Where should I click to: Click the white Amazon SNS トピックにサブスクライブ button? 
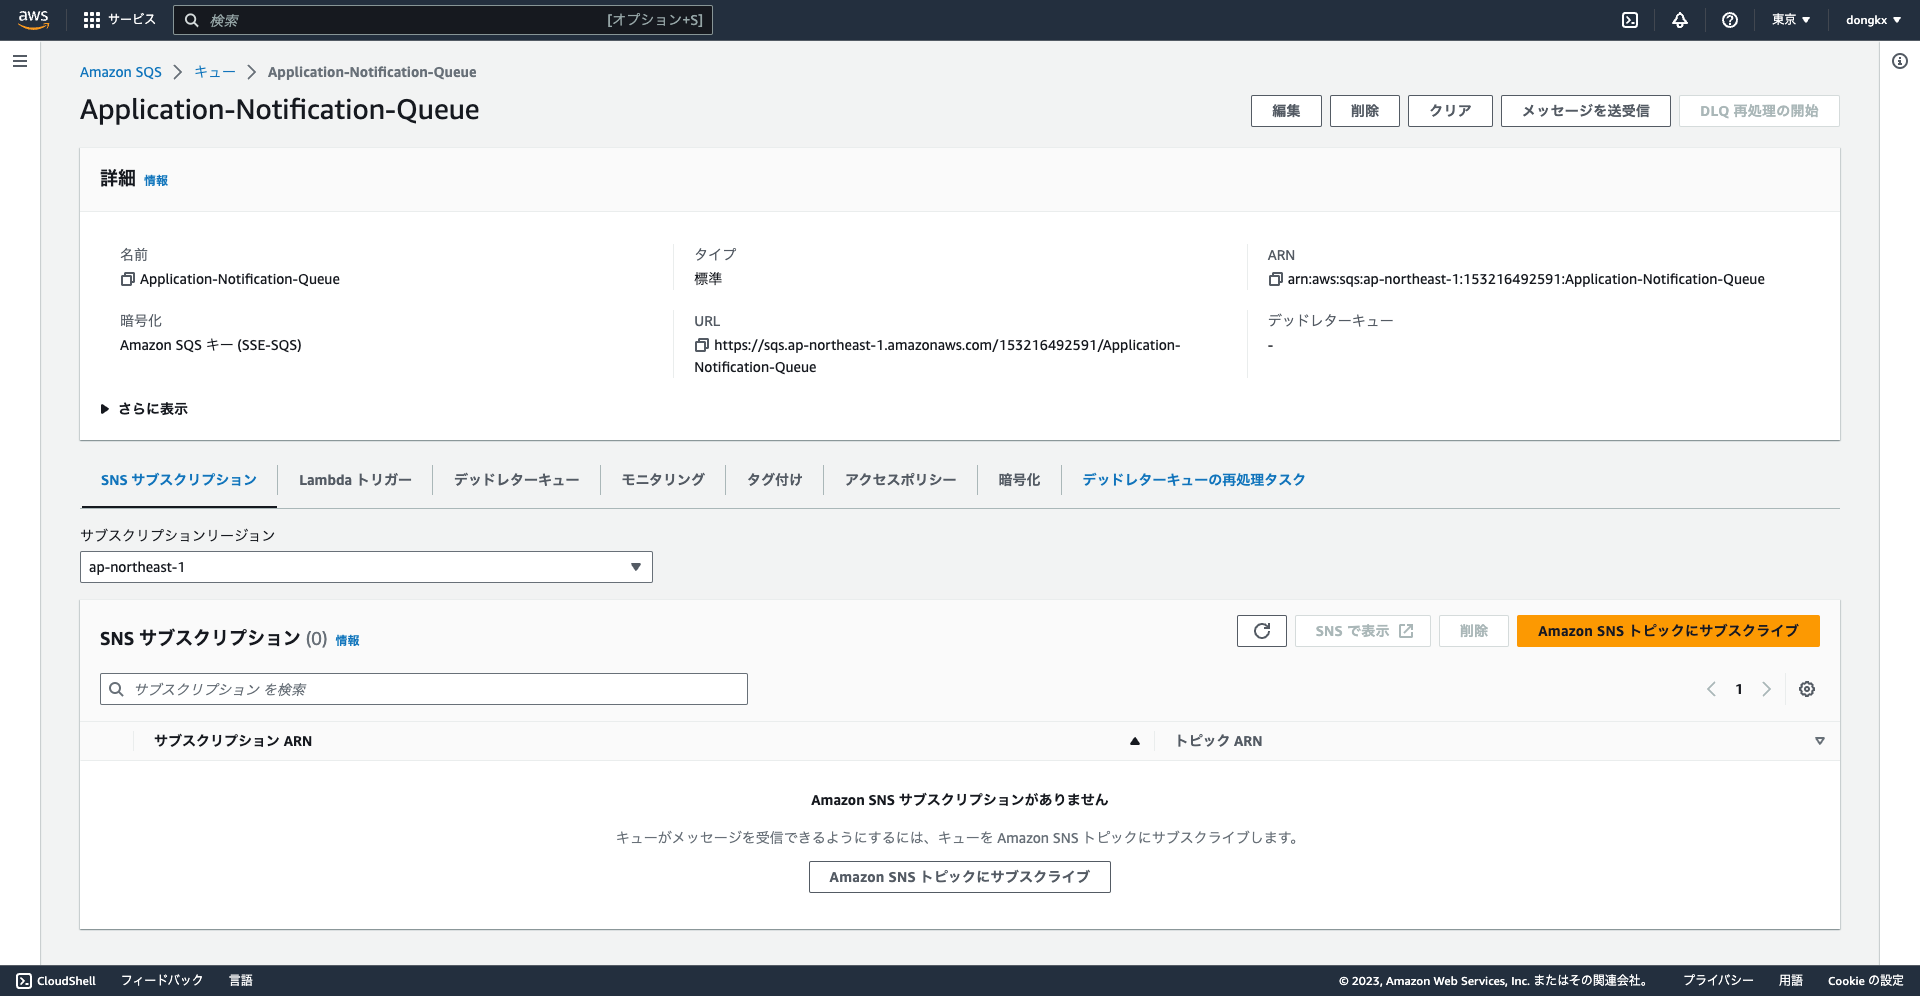point(960,877)
